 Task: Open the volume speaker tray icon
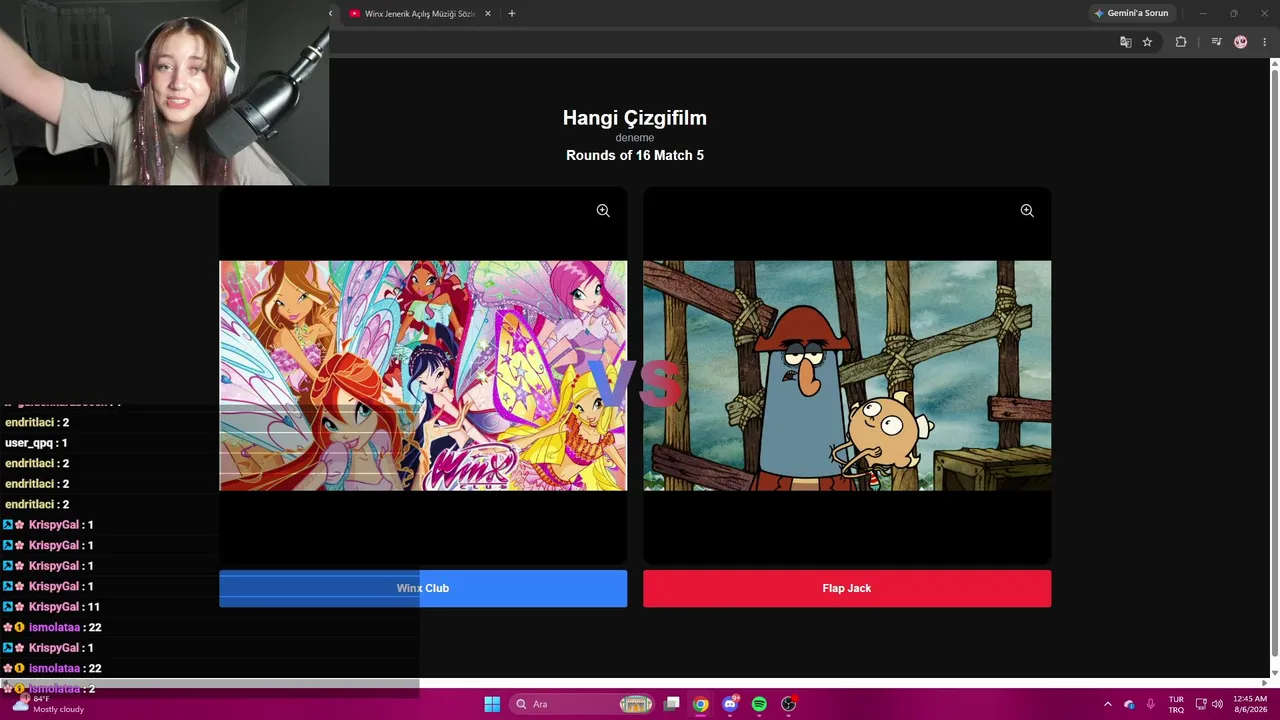1217,704
